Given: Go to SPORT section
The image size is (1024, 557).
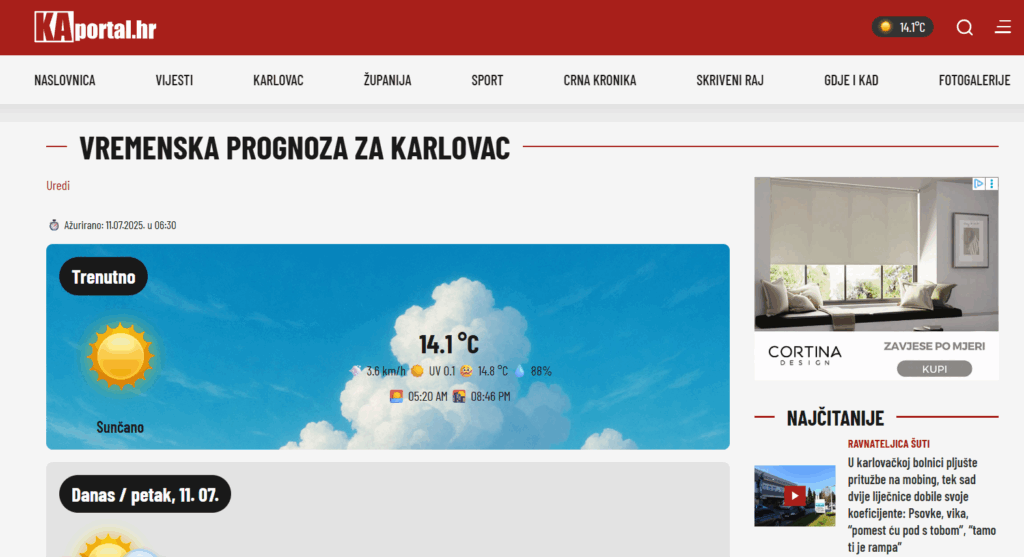Looking at the screenshot, I should [x=487, y=80].
